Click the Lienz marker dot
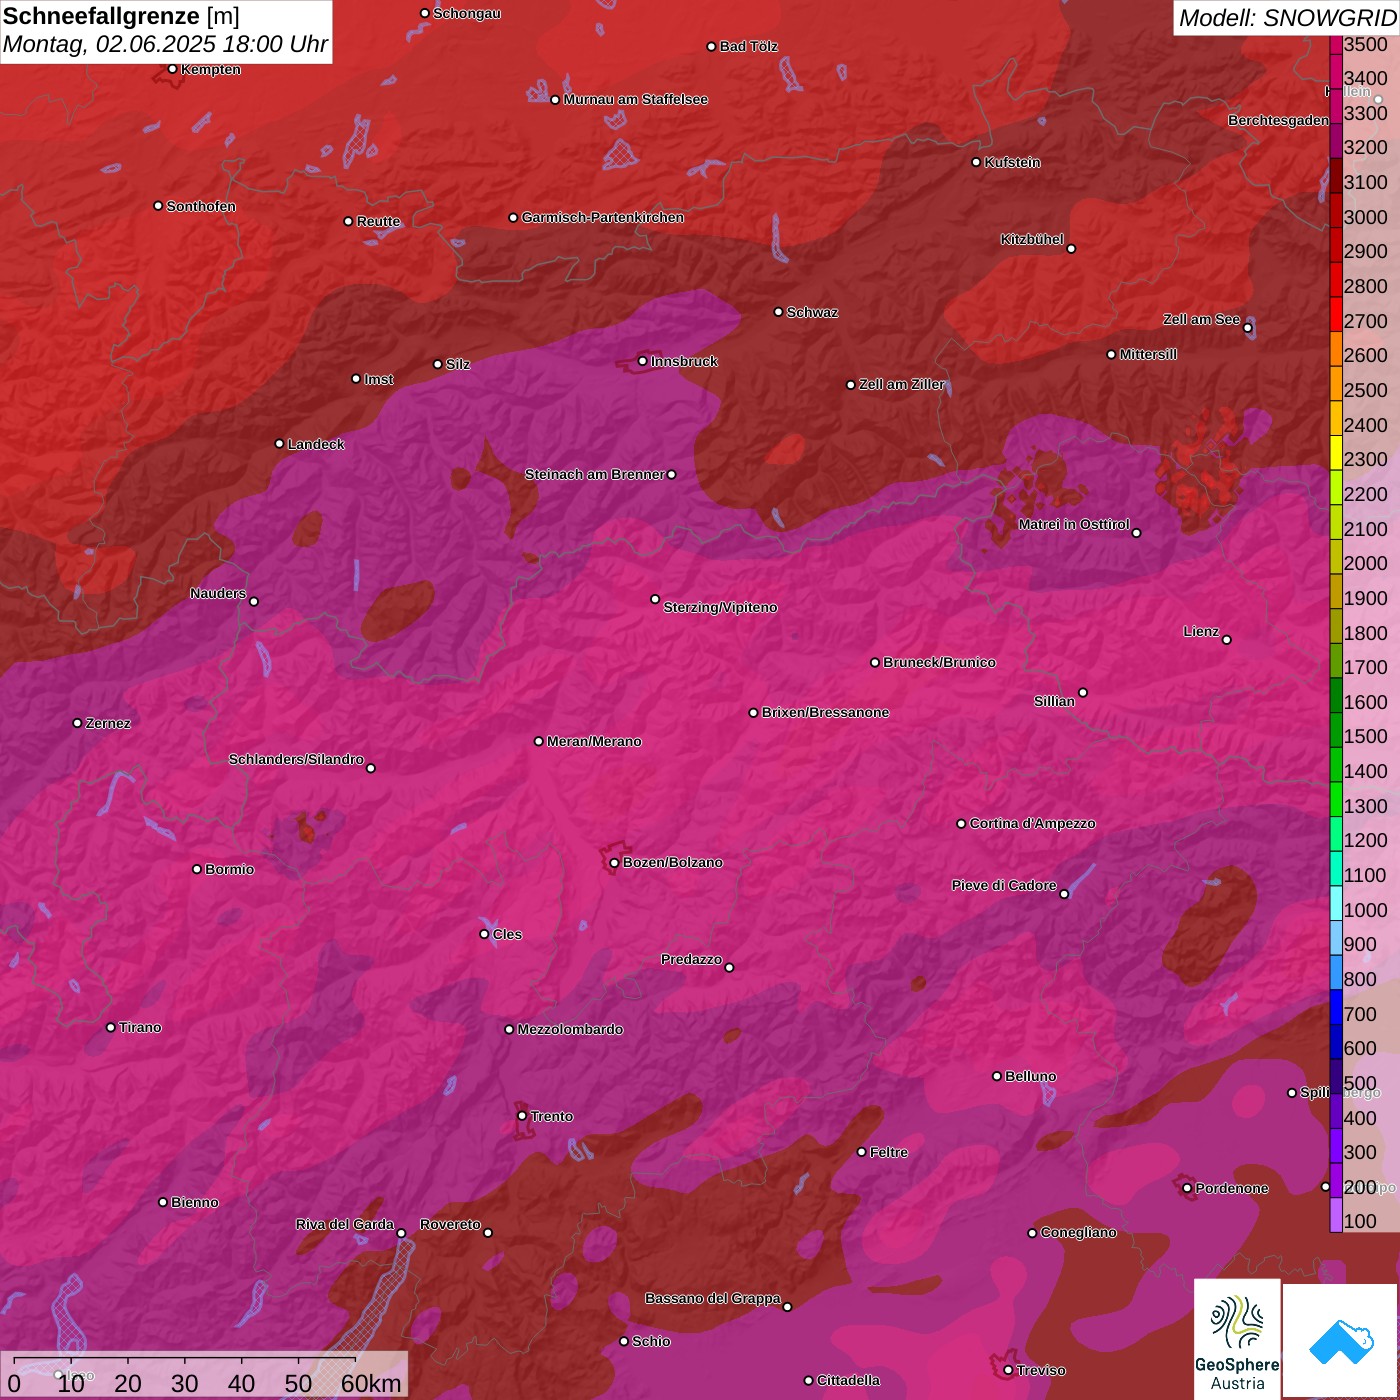 [1227, 640]
